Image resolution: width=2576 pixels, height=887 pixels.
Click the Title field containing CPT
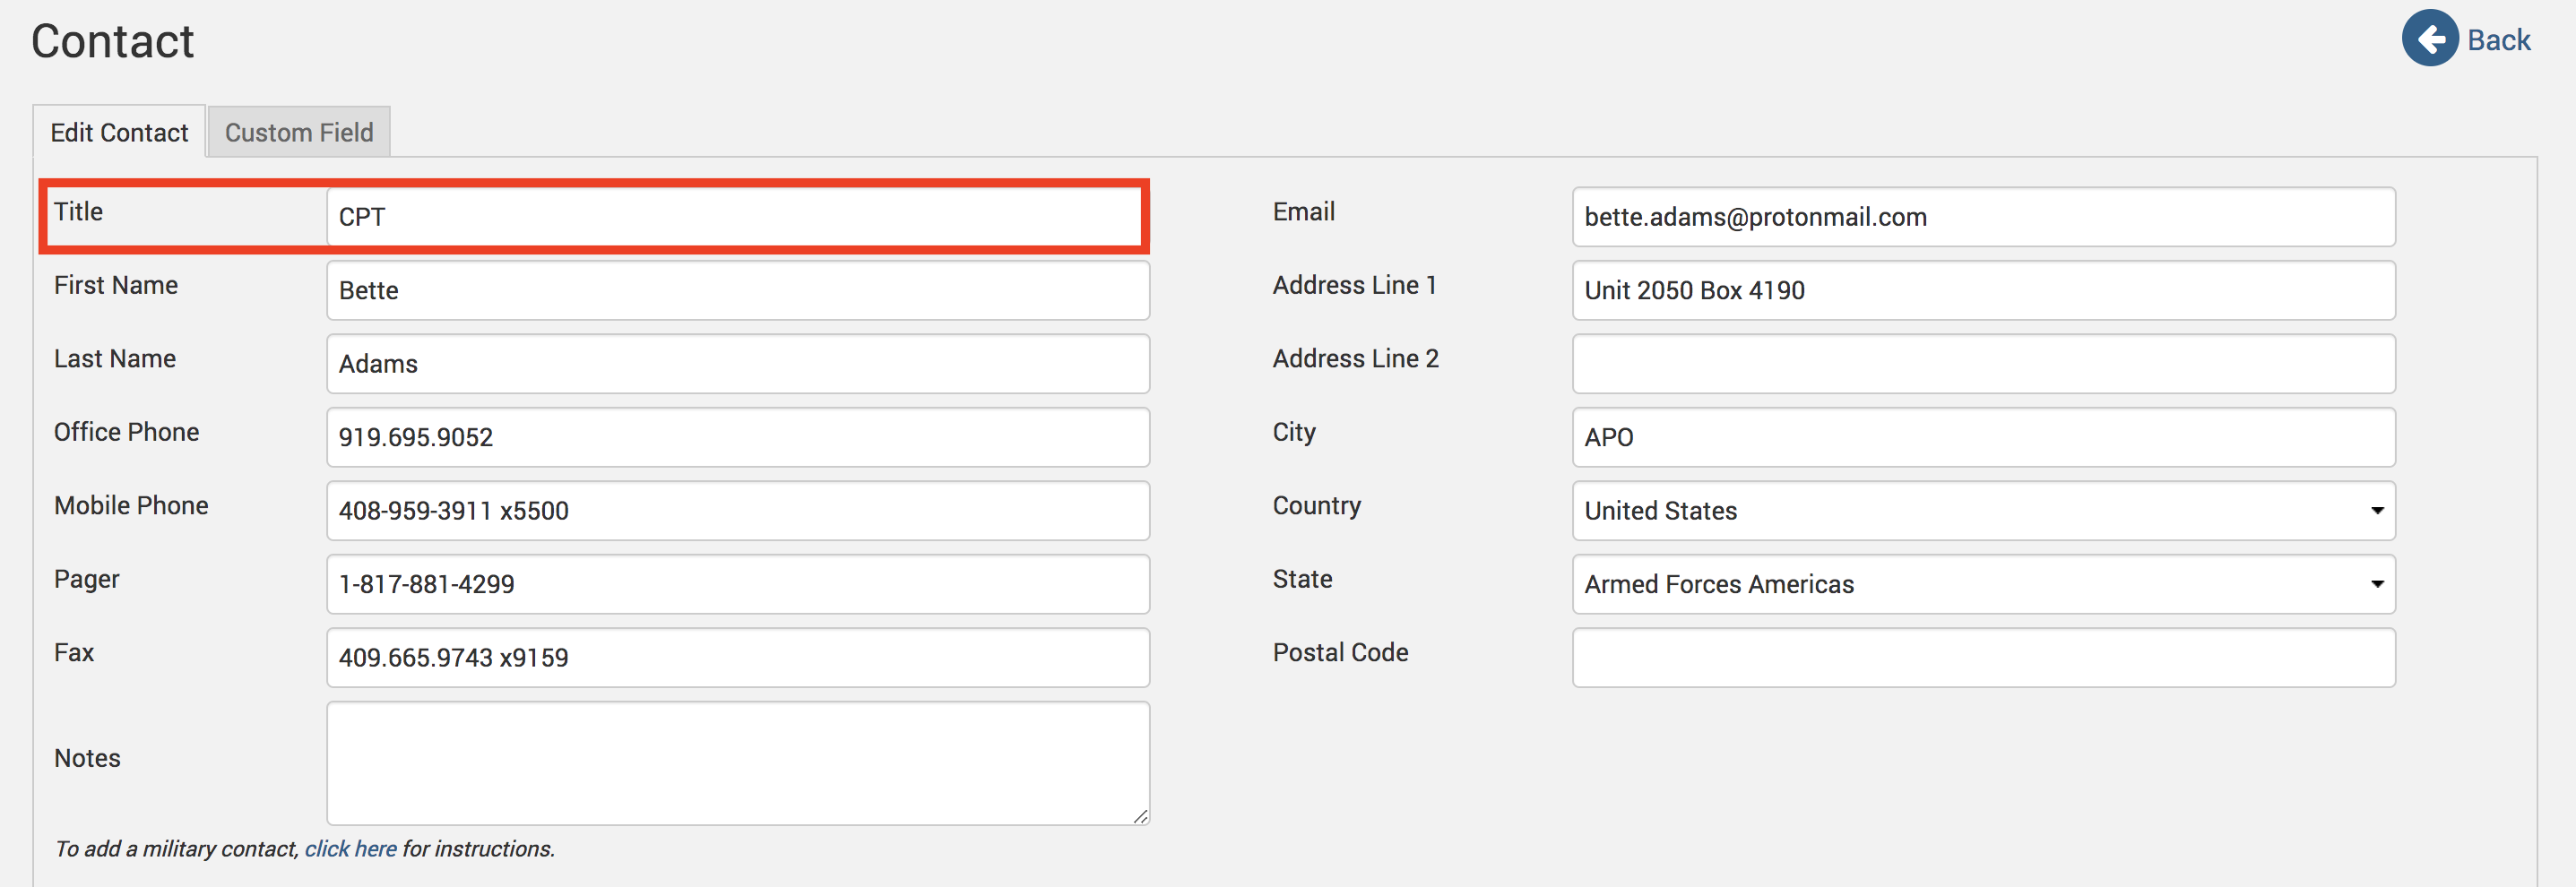pyautogui.click(x=738, y=217)
